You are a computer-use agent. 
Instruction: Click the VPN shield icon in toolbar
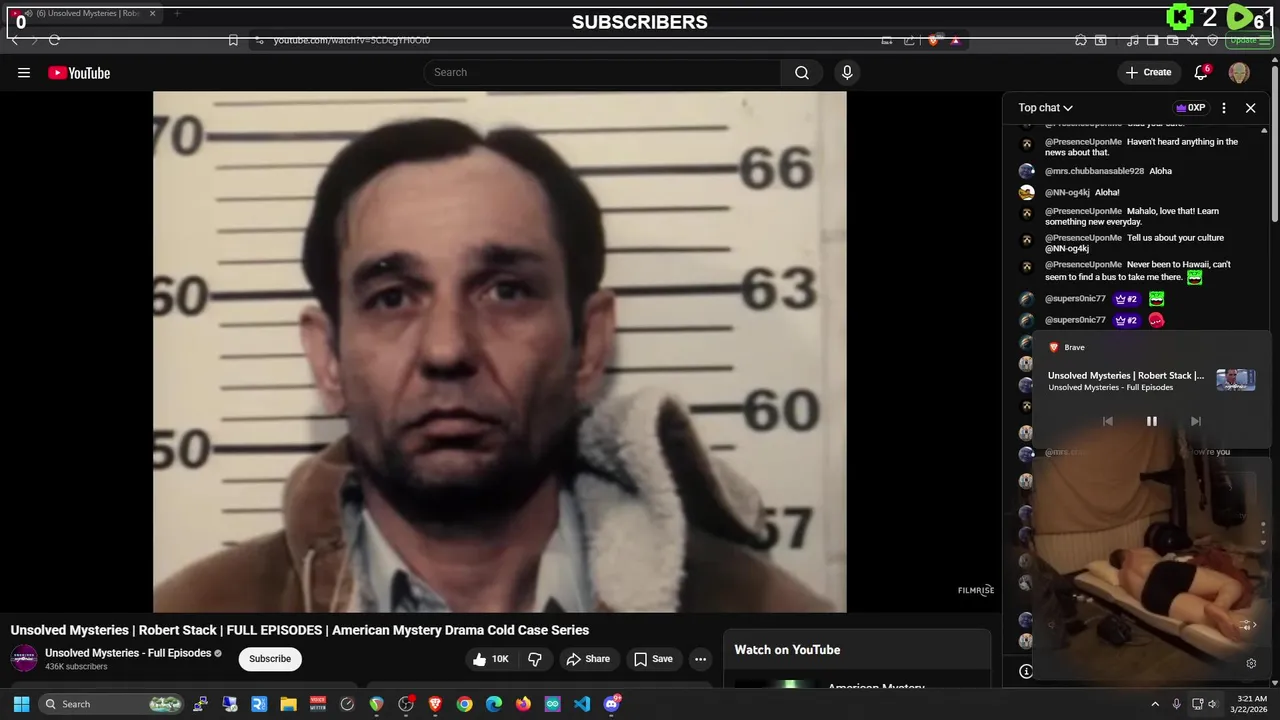(x=1212, y=40)
